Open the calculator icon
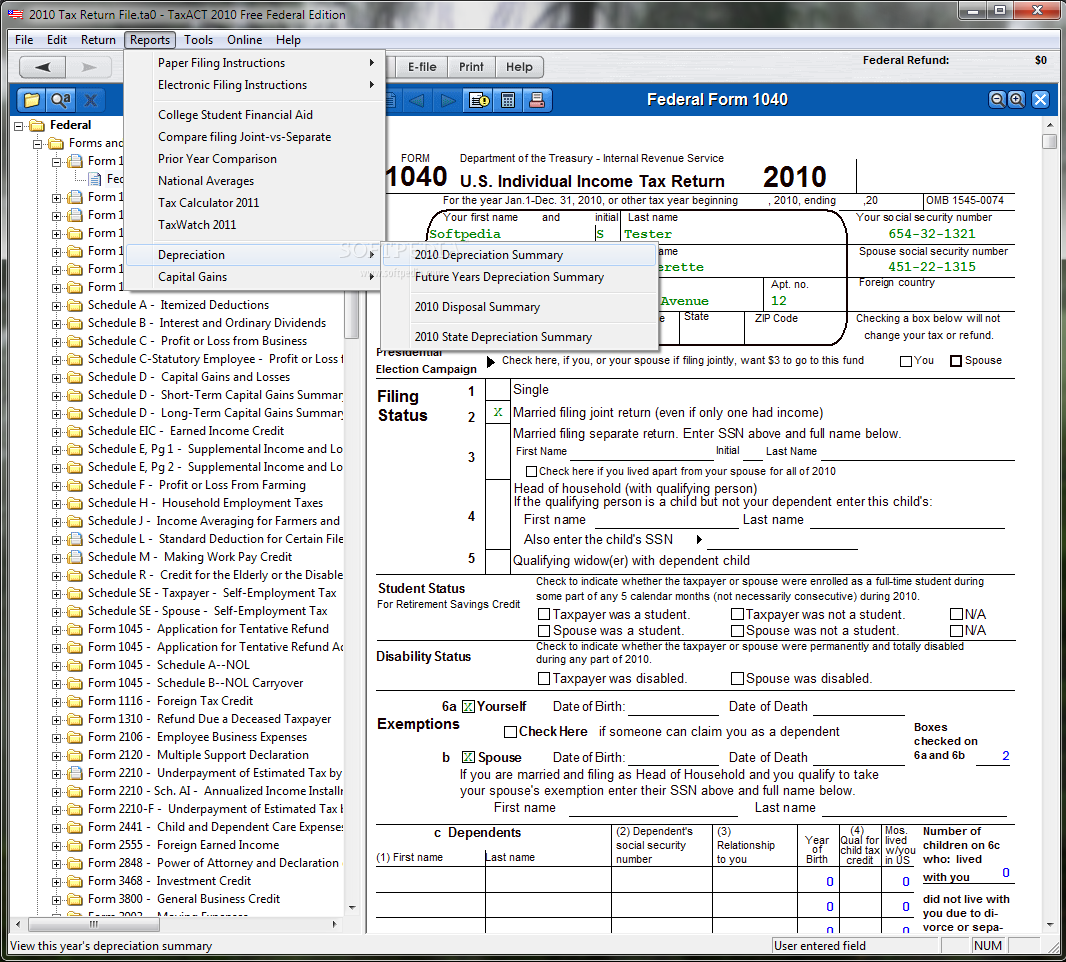Screen dimensions: 1066x962 tap(508, 101)
